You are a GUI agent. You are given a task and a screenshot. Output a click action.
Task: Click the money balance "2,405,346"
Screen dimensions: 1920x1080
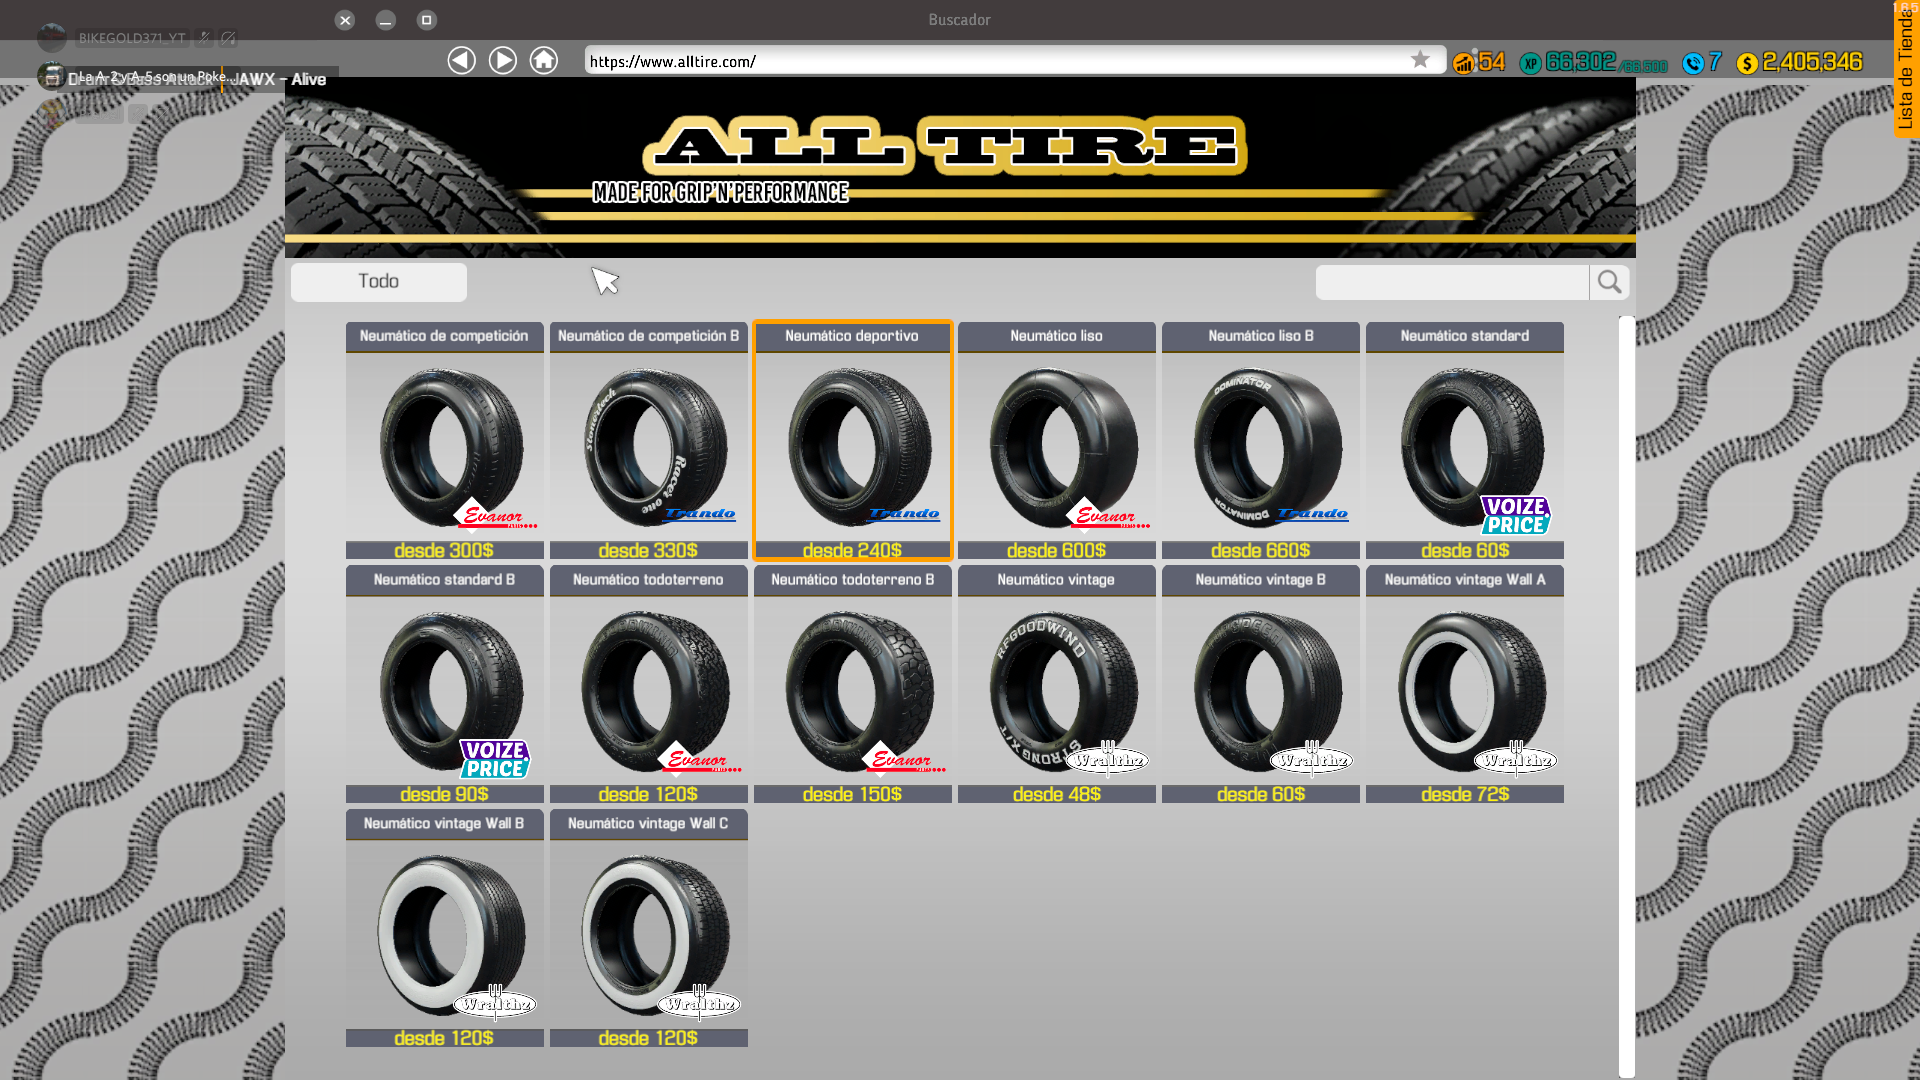(1812, 62)
